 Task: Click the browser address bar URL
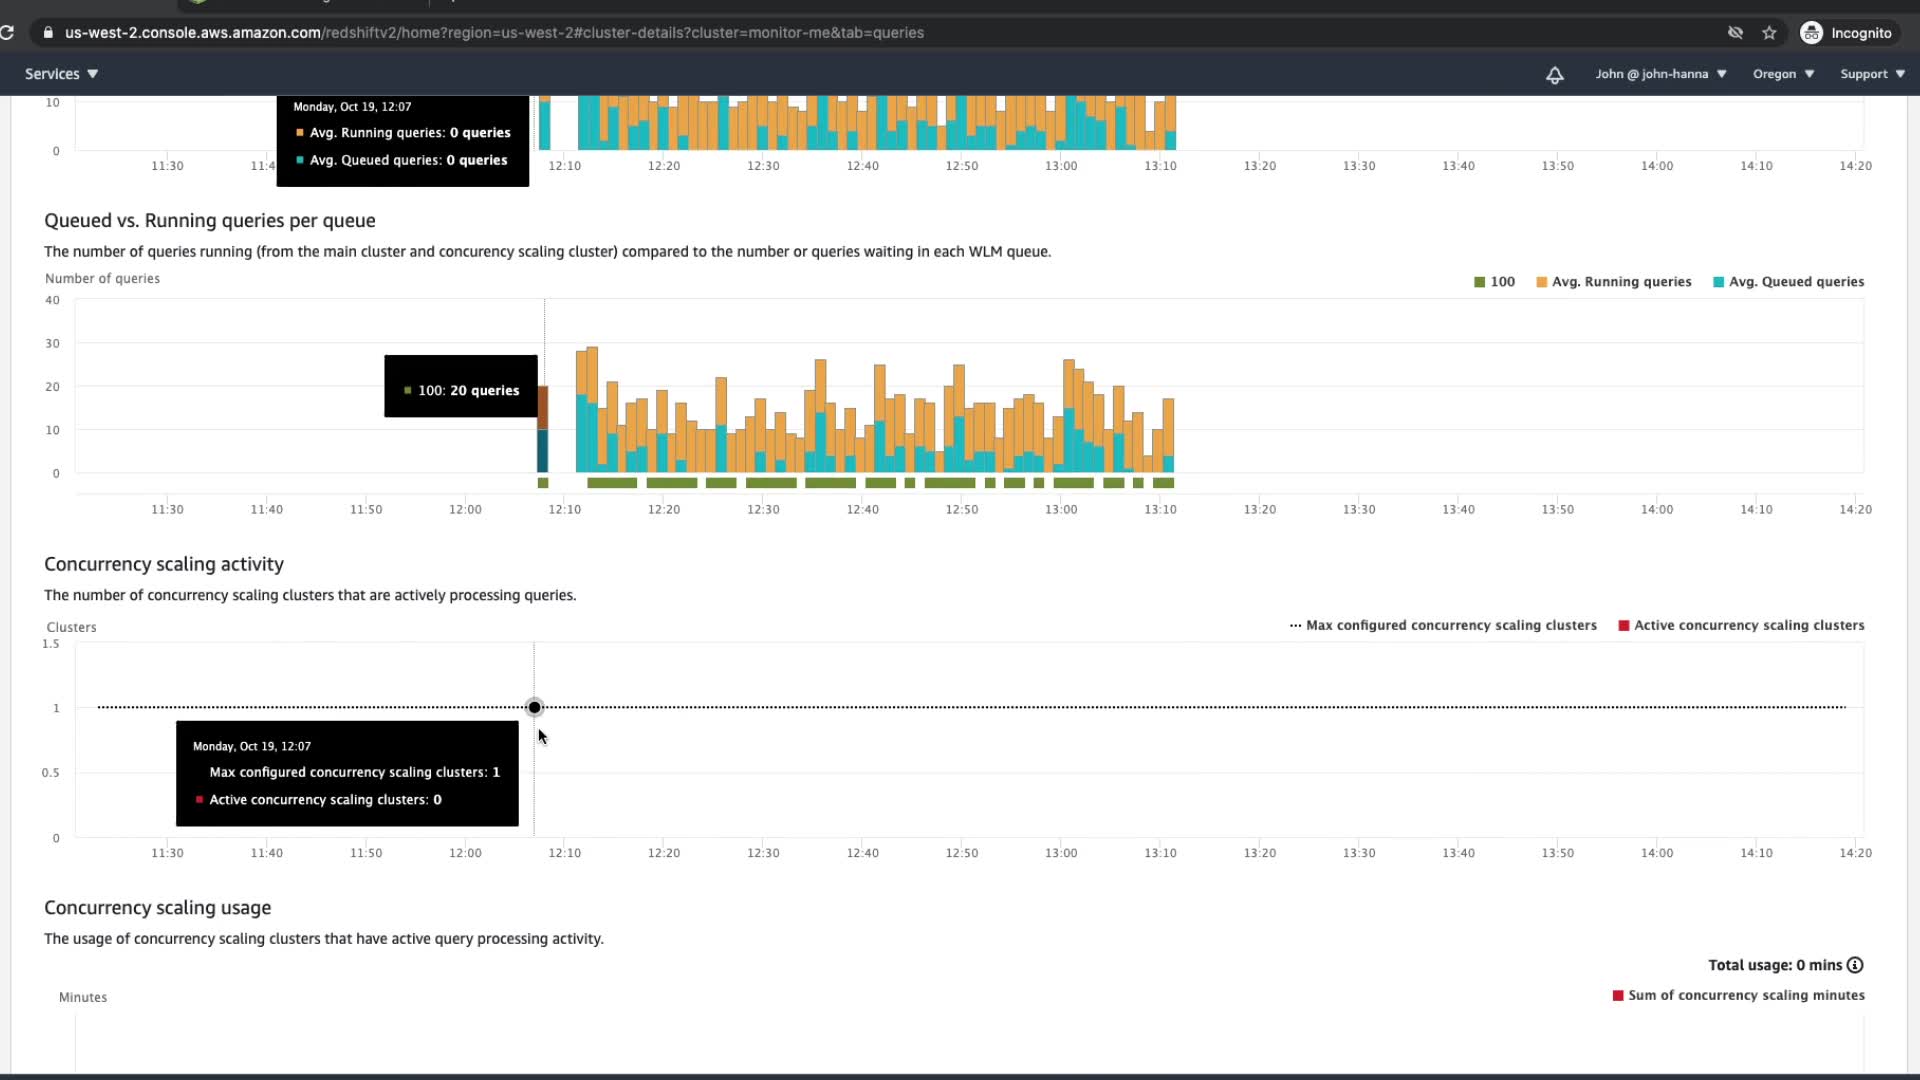pos(494,33)
